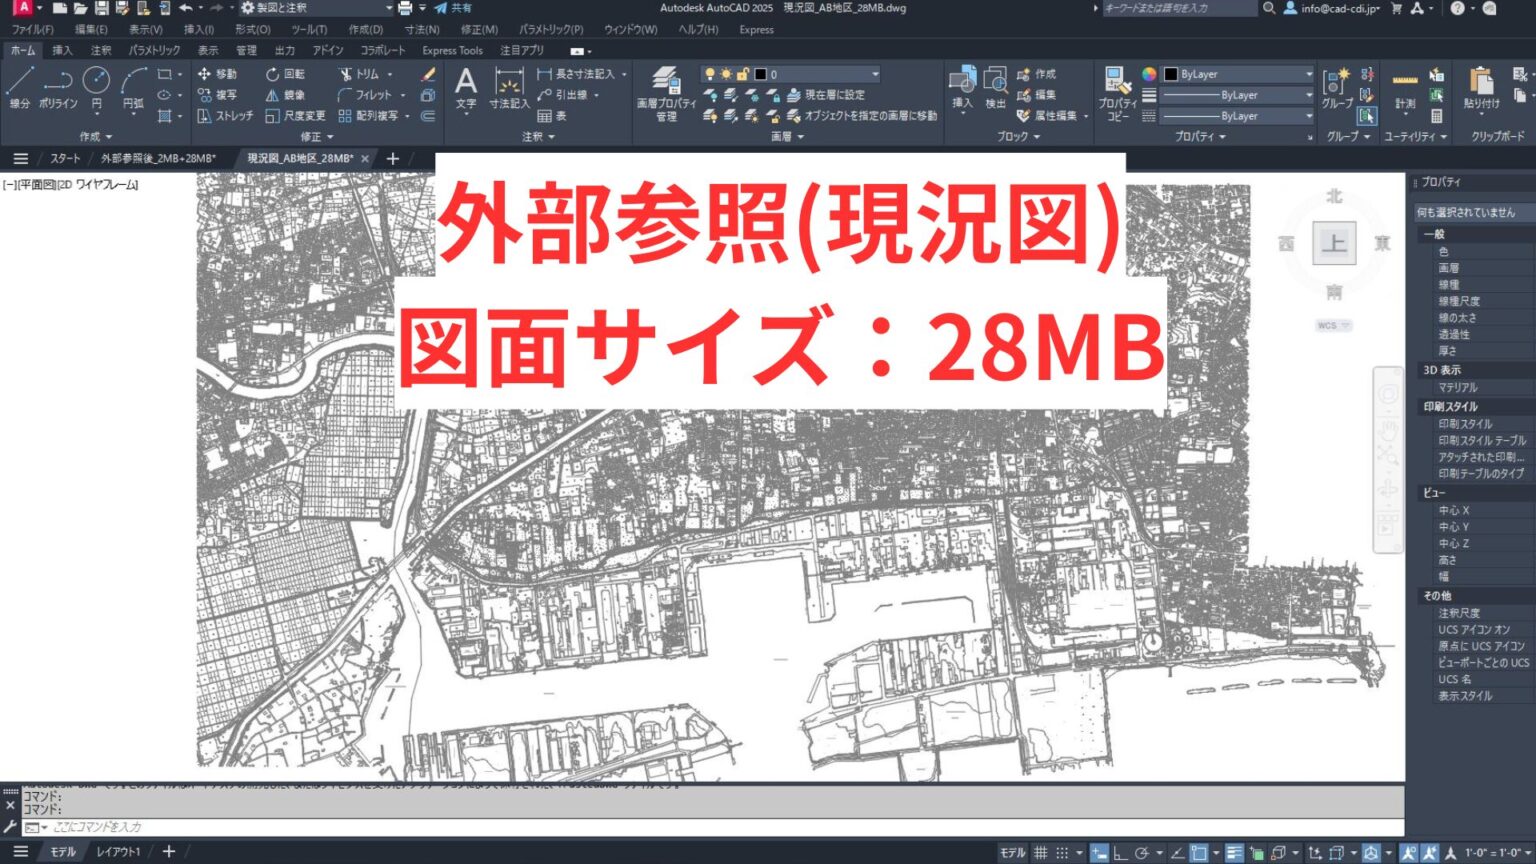The width and height of the screenshot is (1536, 864).
Task: Expand the 作成 panel flyout
Action: click(96, 137)
